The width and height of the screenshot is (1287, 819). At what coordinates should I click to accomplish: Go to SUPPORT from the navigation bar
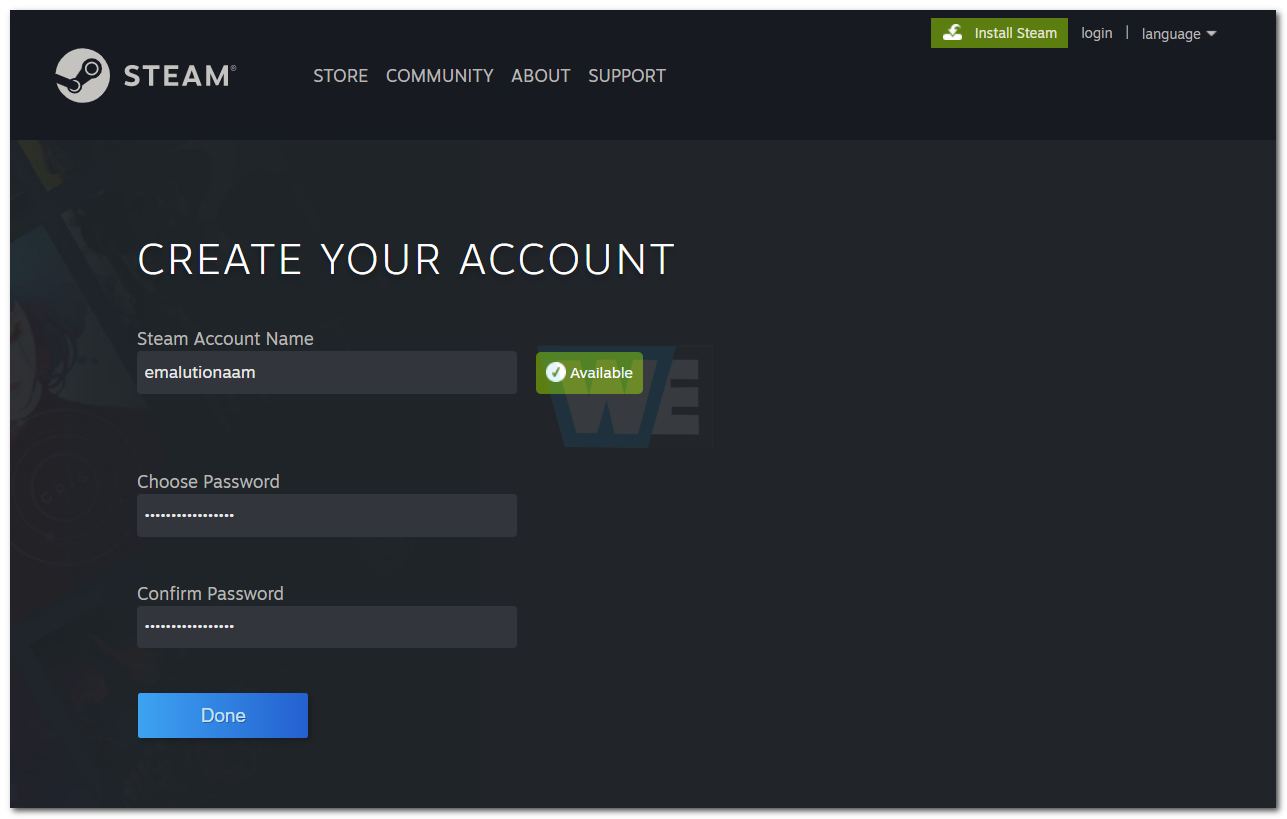click(626, 75)
